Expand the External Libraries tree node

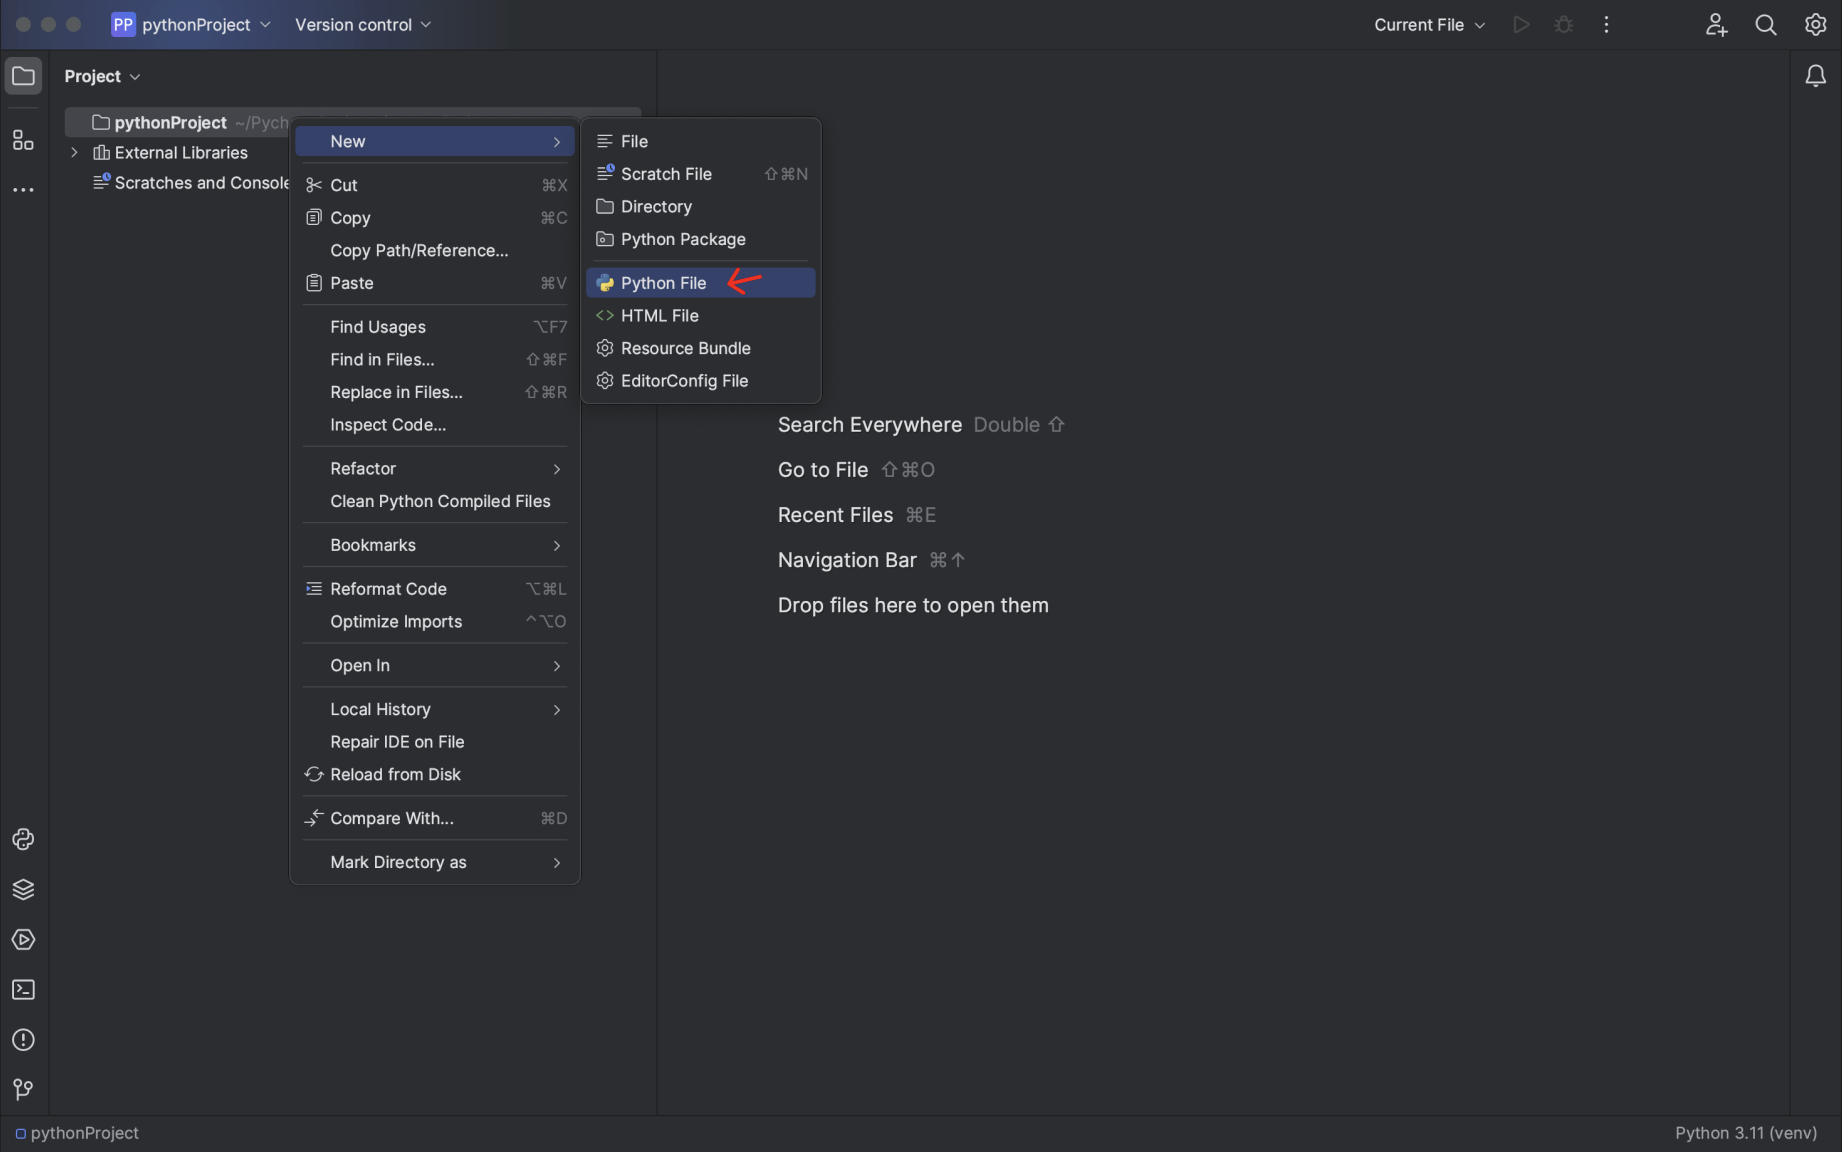[x=74, y=153]
